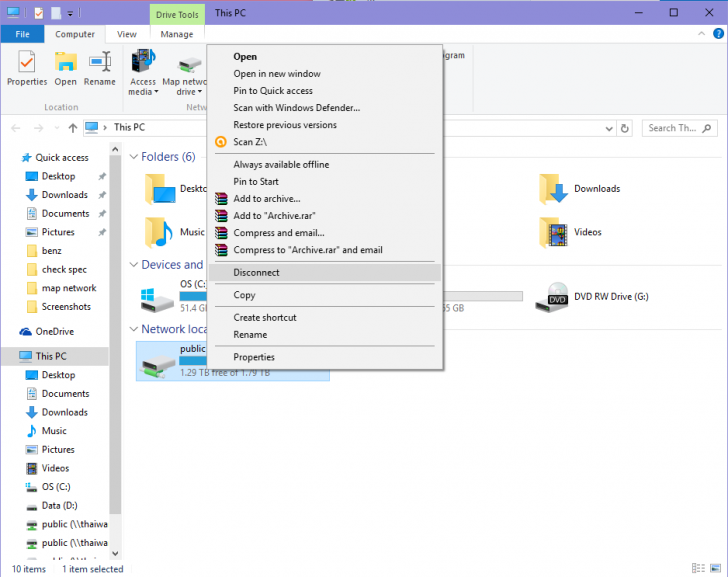Select the public network drive icon
Screen dimensions: 728x577
pyautogui.click(x=158, y=366)
